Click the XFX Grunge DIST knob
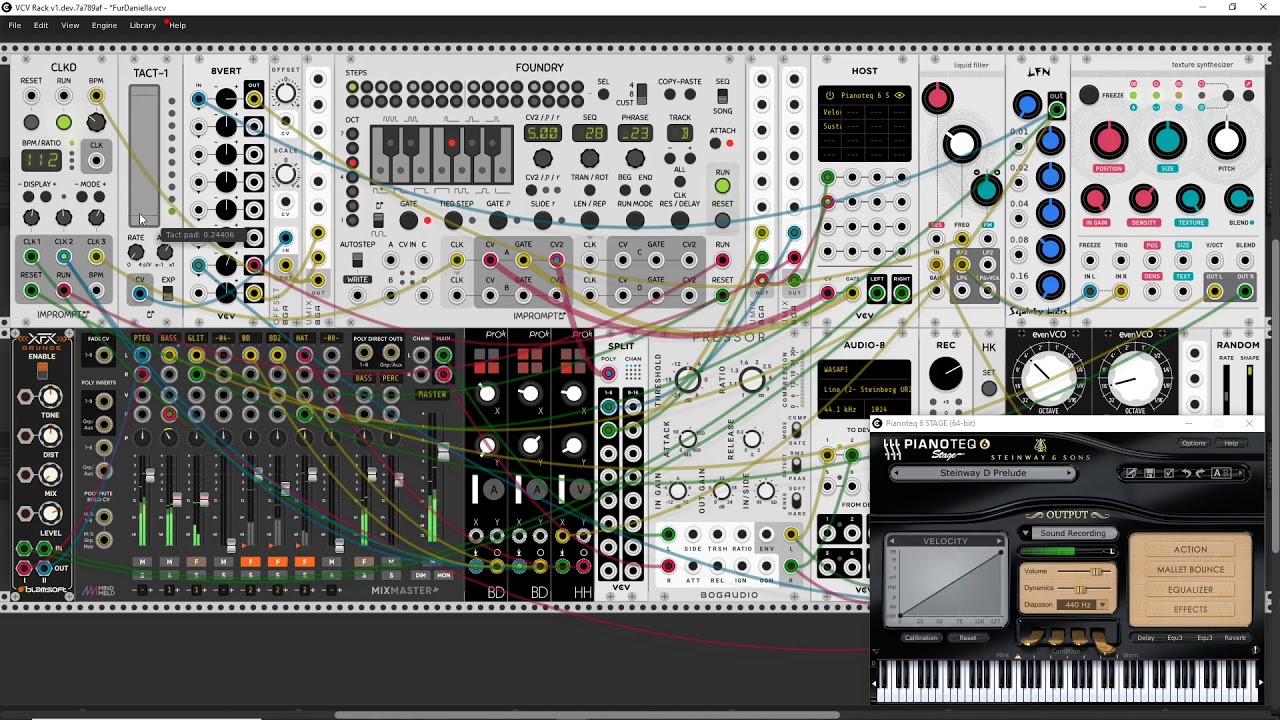The width and height of the screenshot is (1280, 720). click(50, 435)
